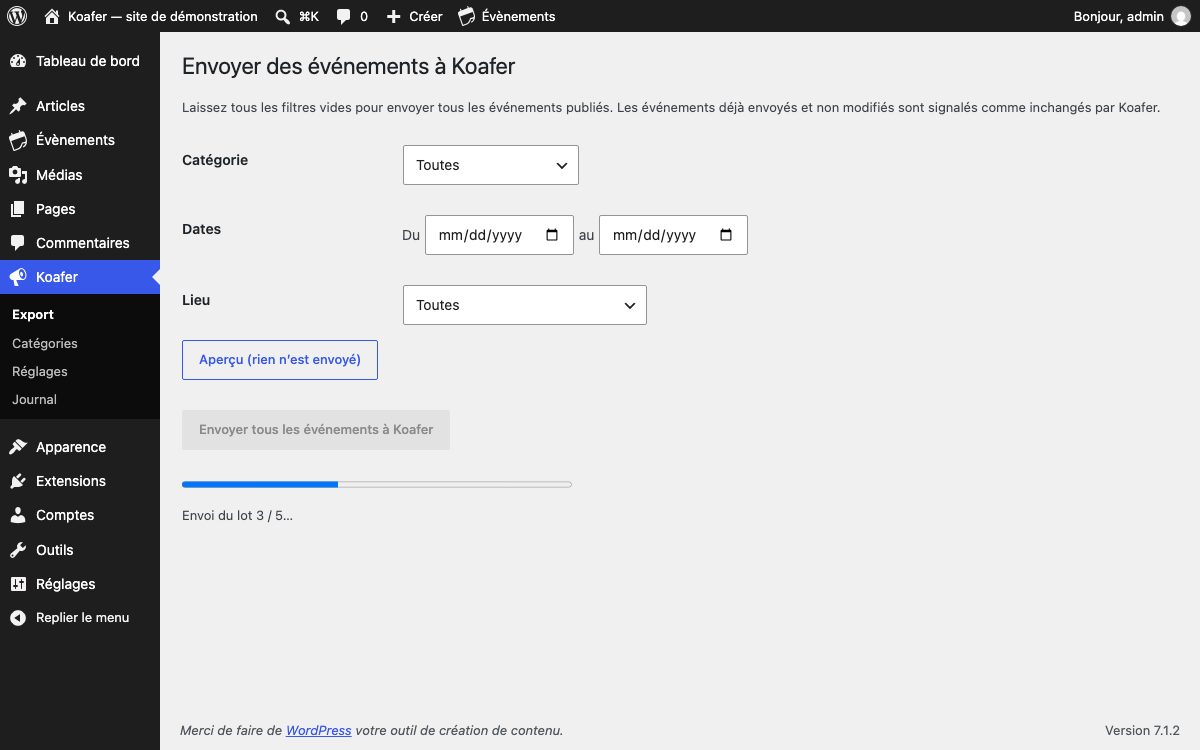Click the WordPress logo icon
This screenshot has height=750, width=1200.
pyautogui.click(x=17, y=16)
